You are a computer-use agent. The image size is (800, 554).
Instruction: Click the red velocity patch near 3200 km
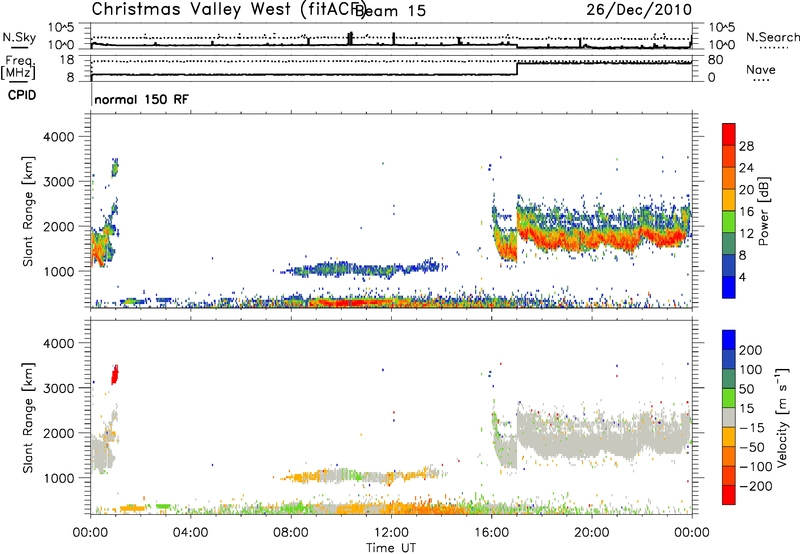[115, 374]
